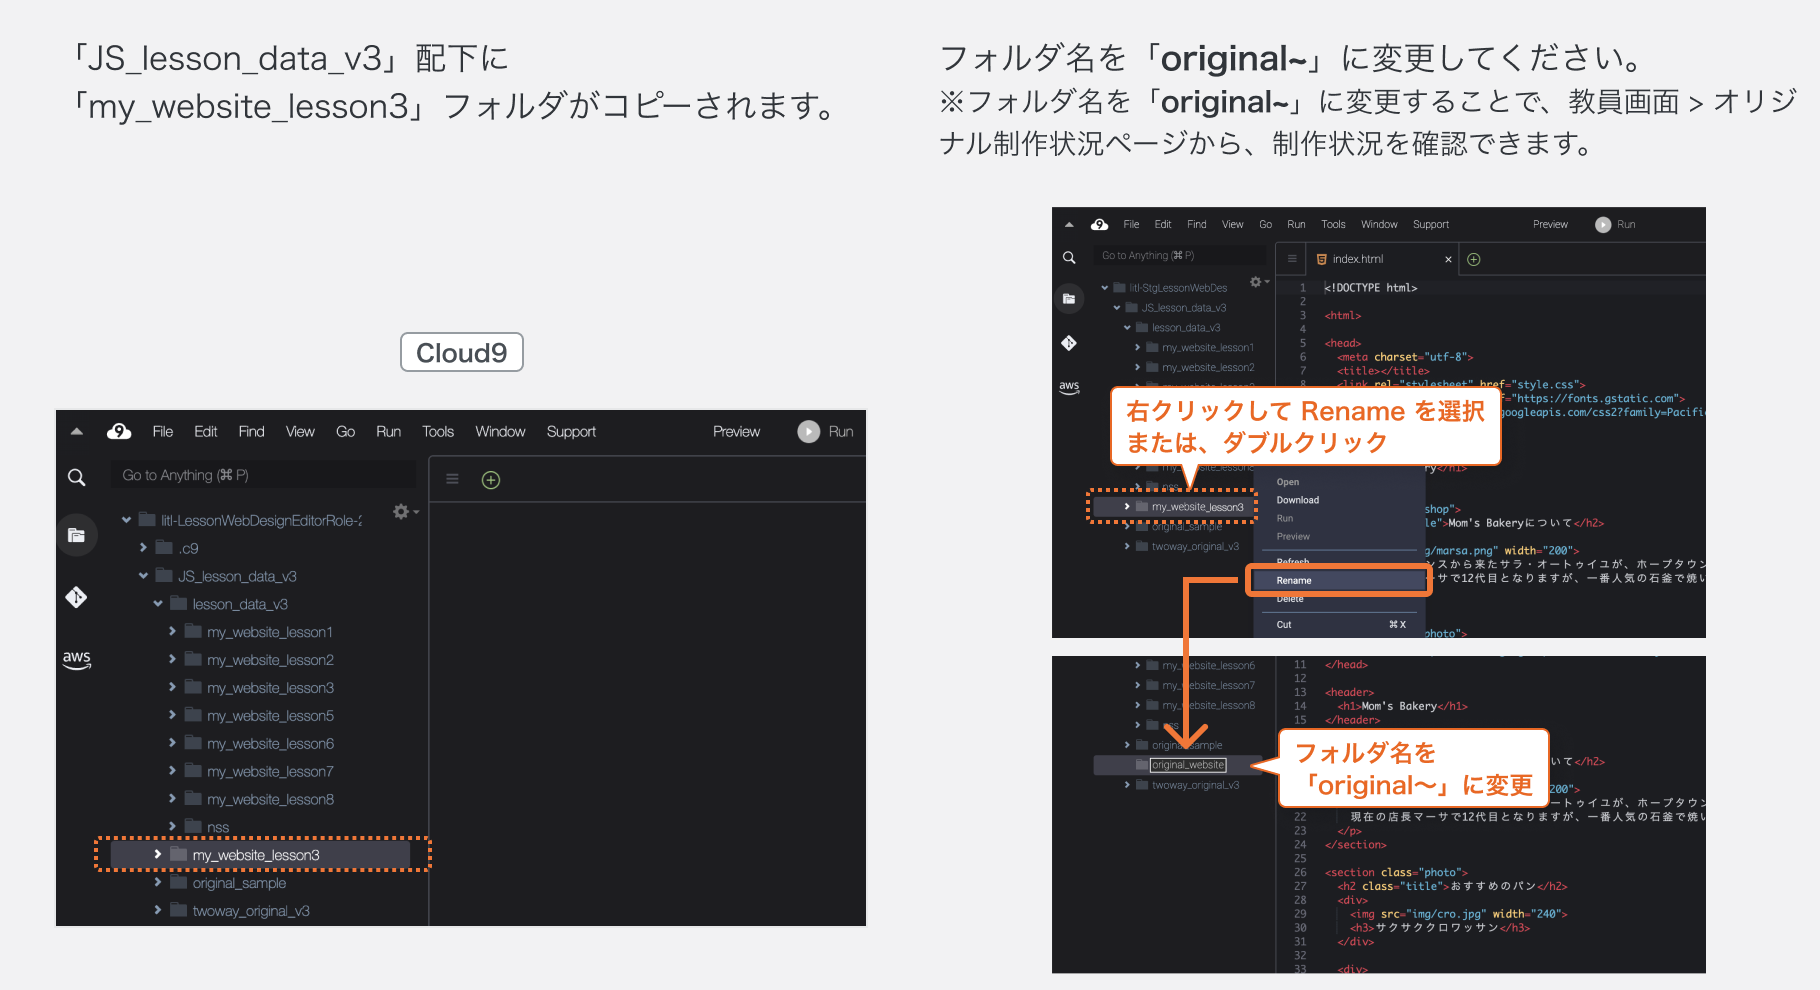1820x990 pixels.
Task: Open the View menu in left screenshot
Action: [300, 431]
